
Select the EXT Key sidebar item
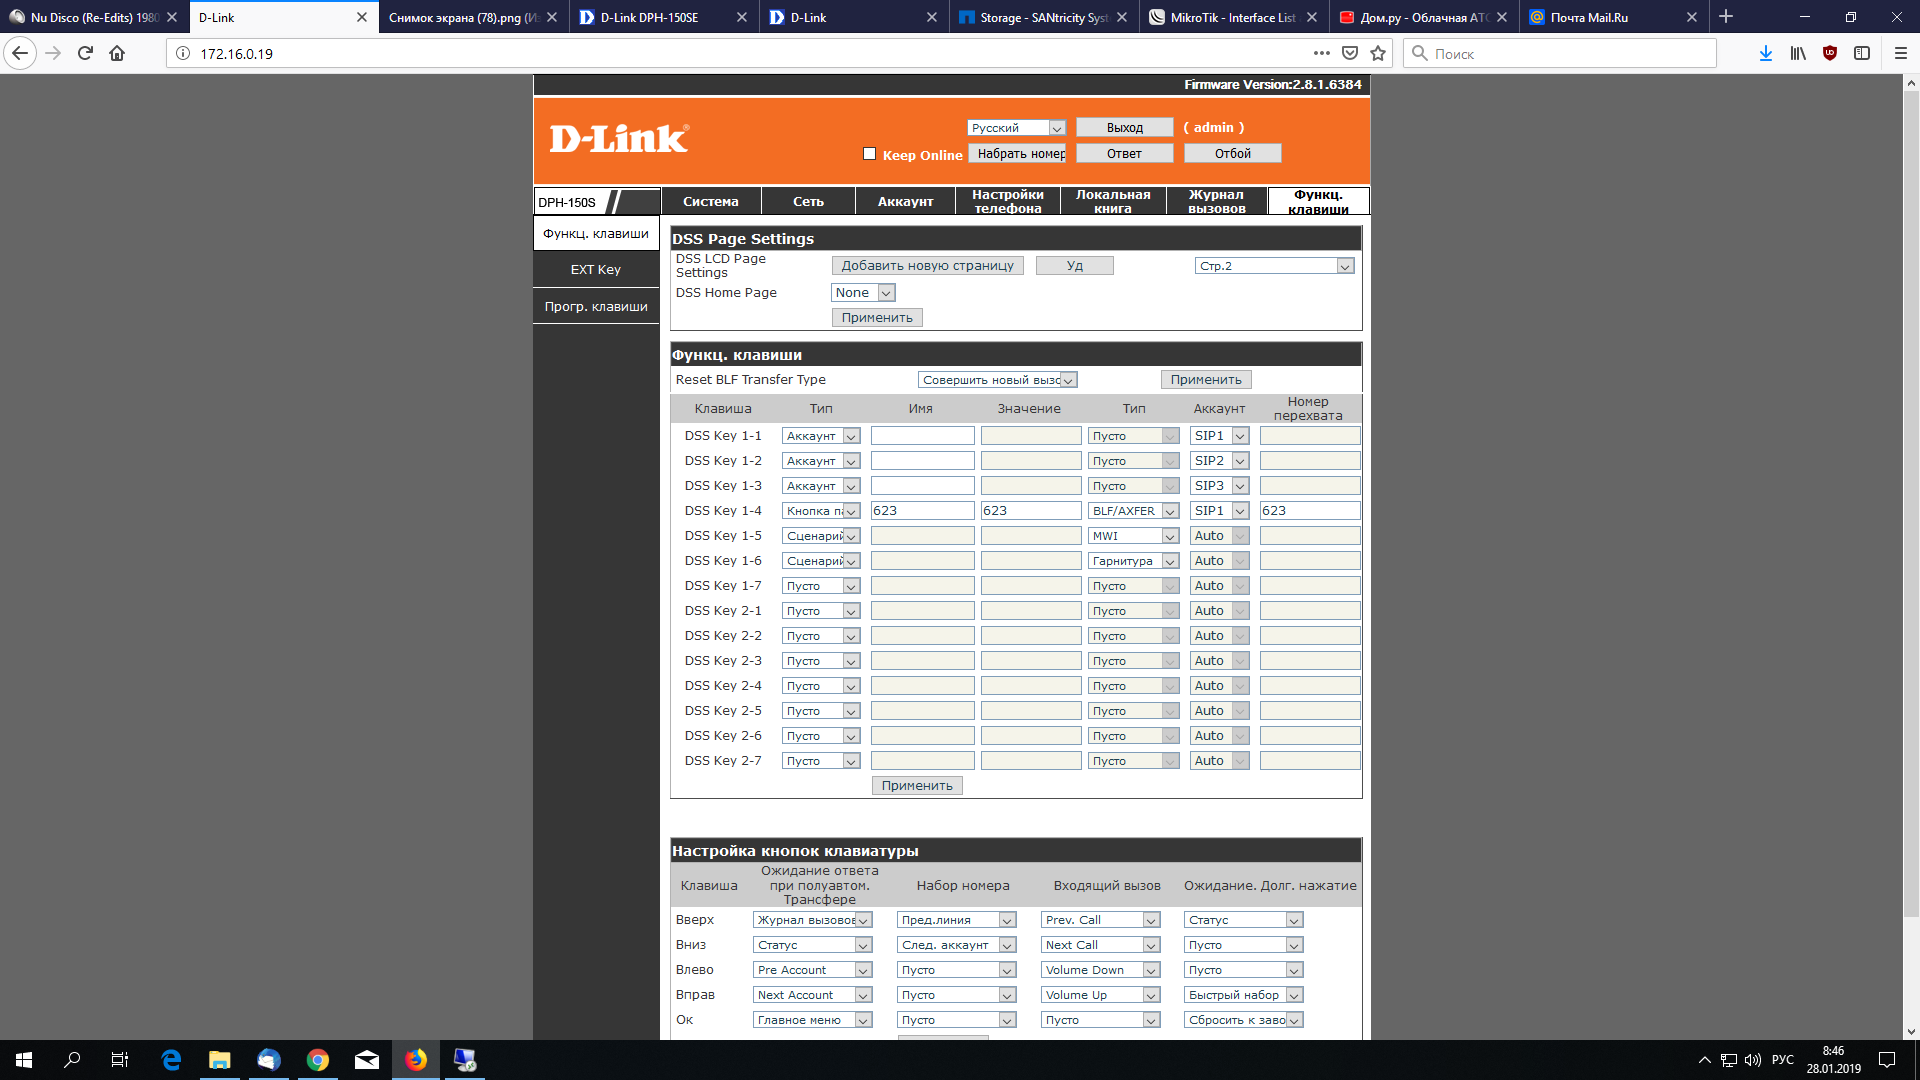click(596, 270)
